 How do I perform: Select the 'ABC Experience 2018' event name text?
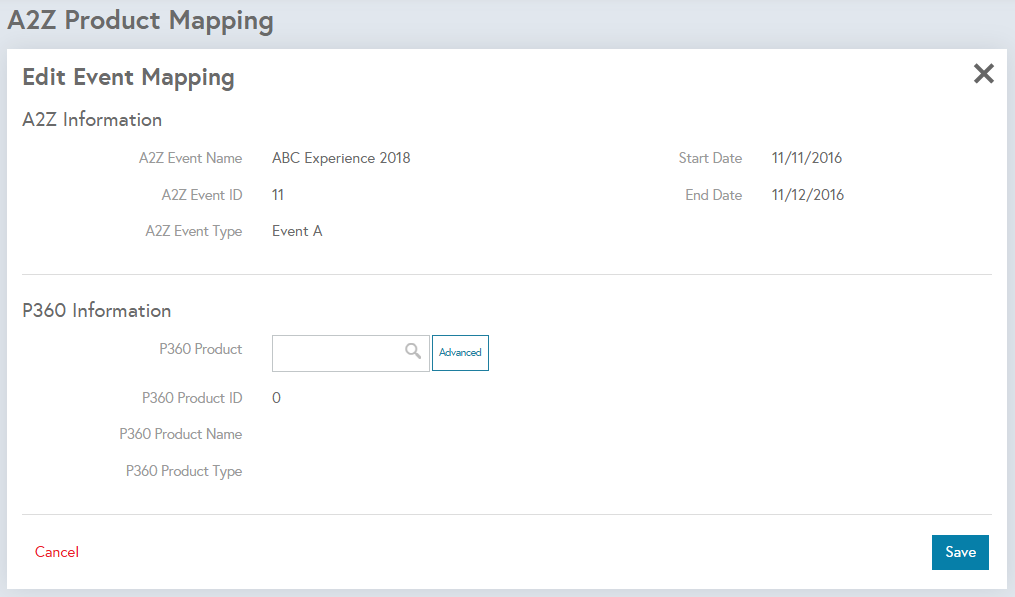pyautogui.click(x=341, y=158)
